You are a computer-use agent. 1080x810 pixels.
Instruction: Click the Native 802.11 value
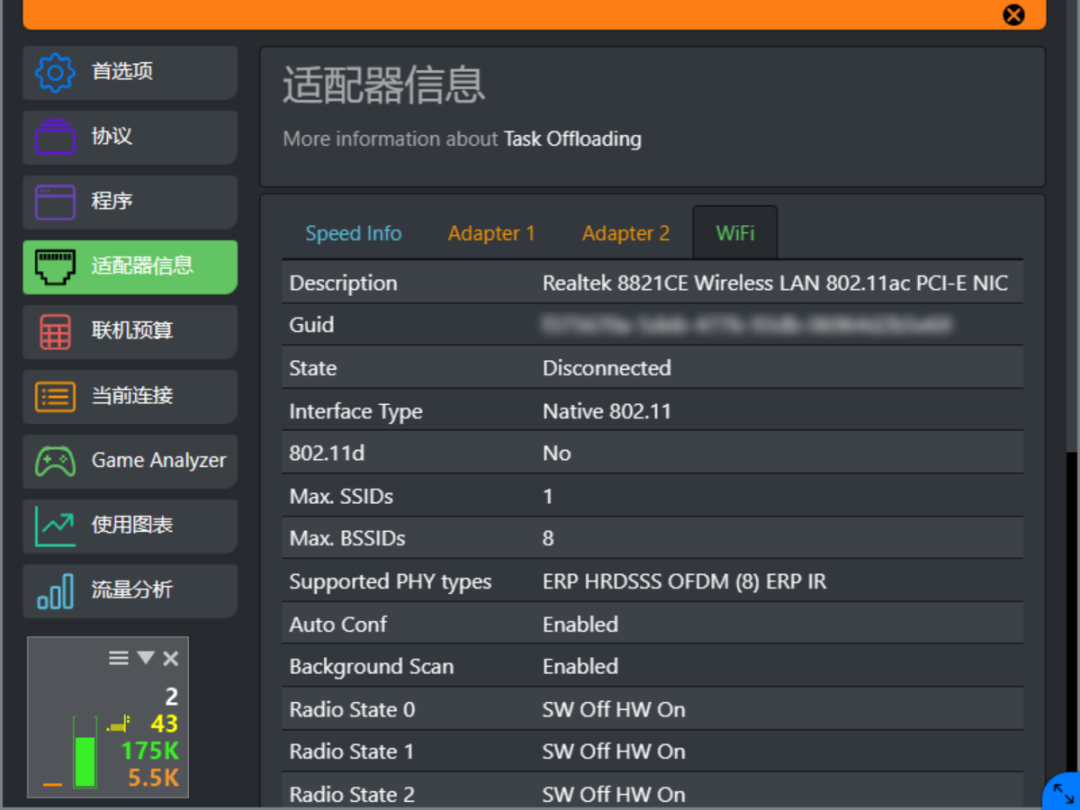coord(607,412)
